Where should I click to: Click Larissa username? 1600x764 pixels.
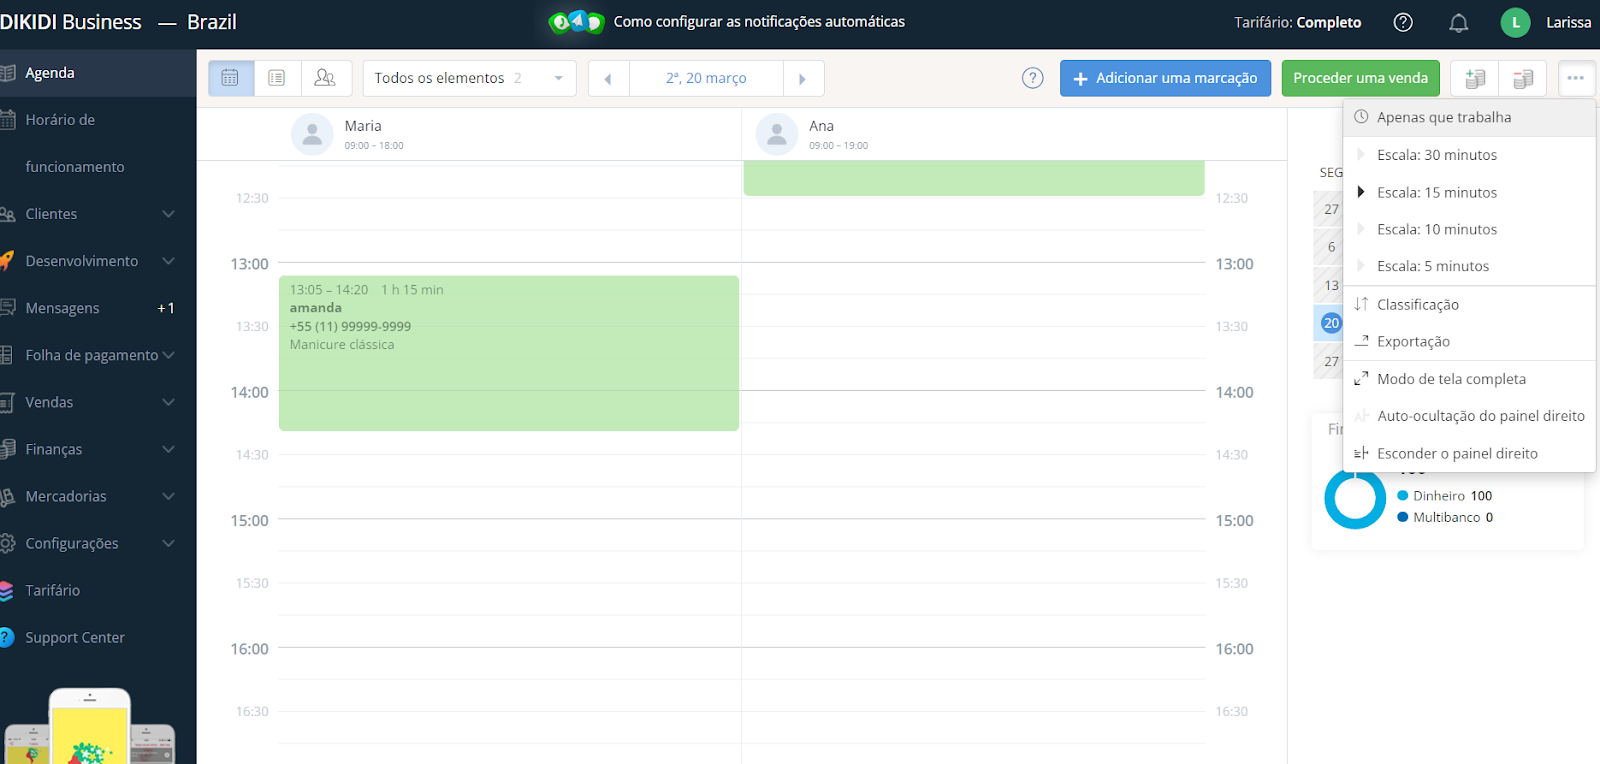click(1568, 22)
